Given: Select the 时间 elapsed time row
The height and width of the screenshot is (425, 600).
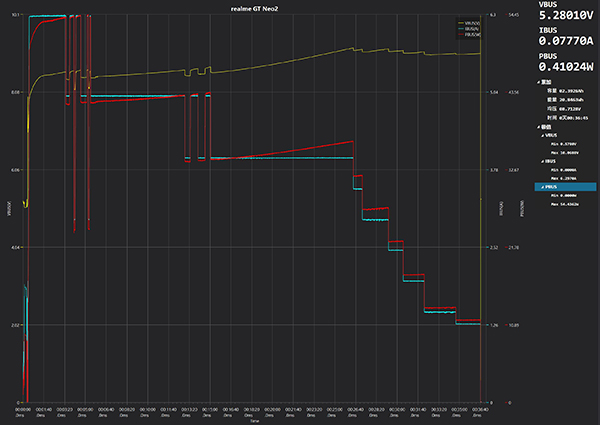Looking at the screenshot, I should [x=566, y=119].
